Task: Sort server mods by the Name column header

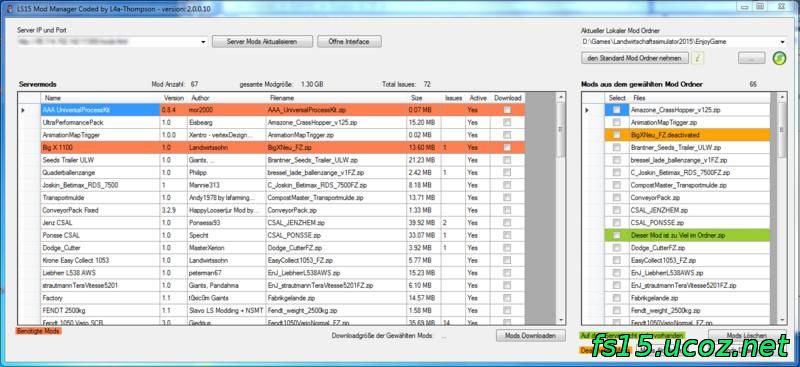Action: 100,97
